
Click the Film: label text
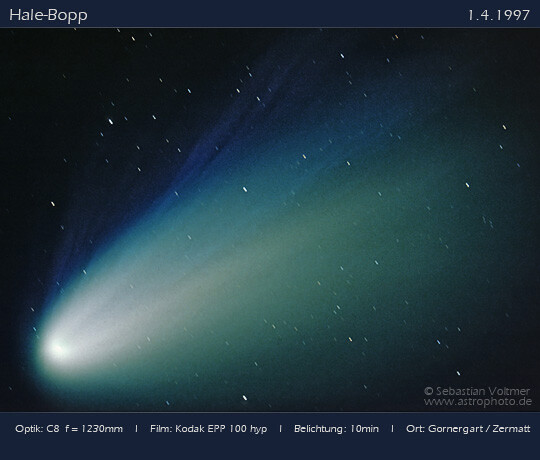point(161,429)
